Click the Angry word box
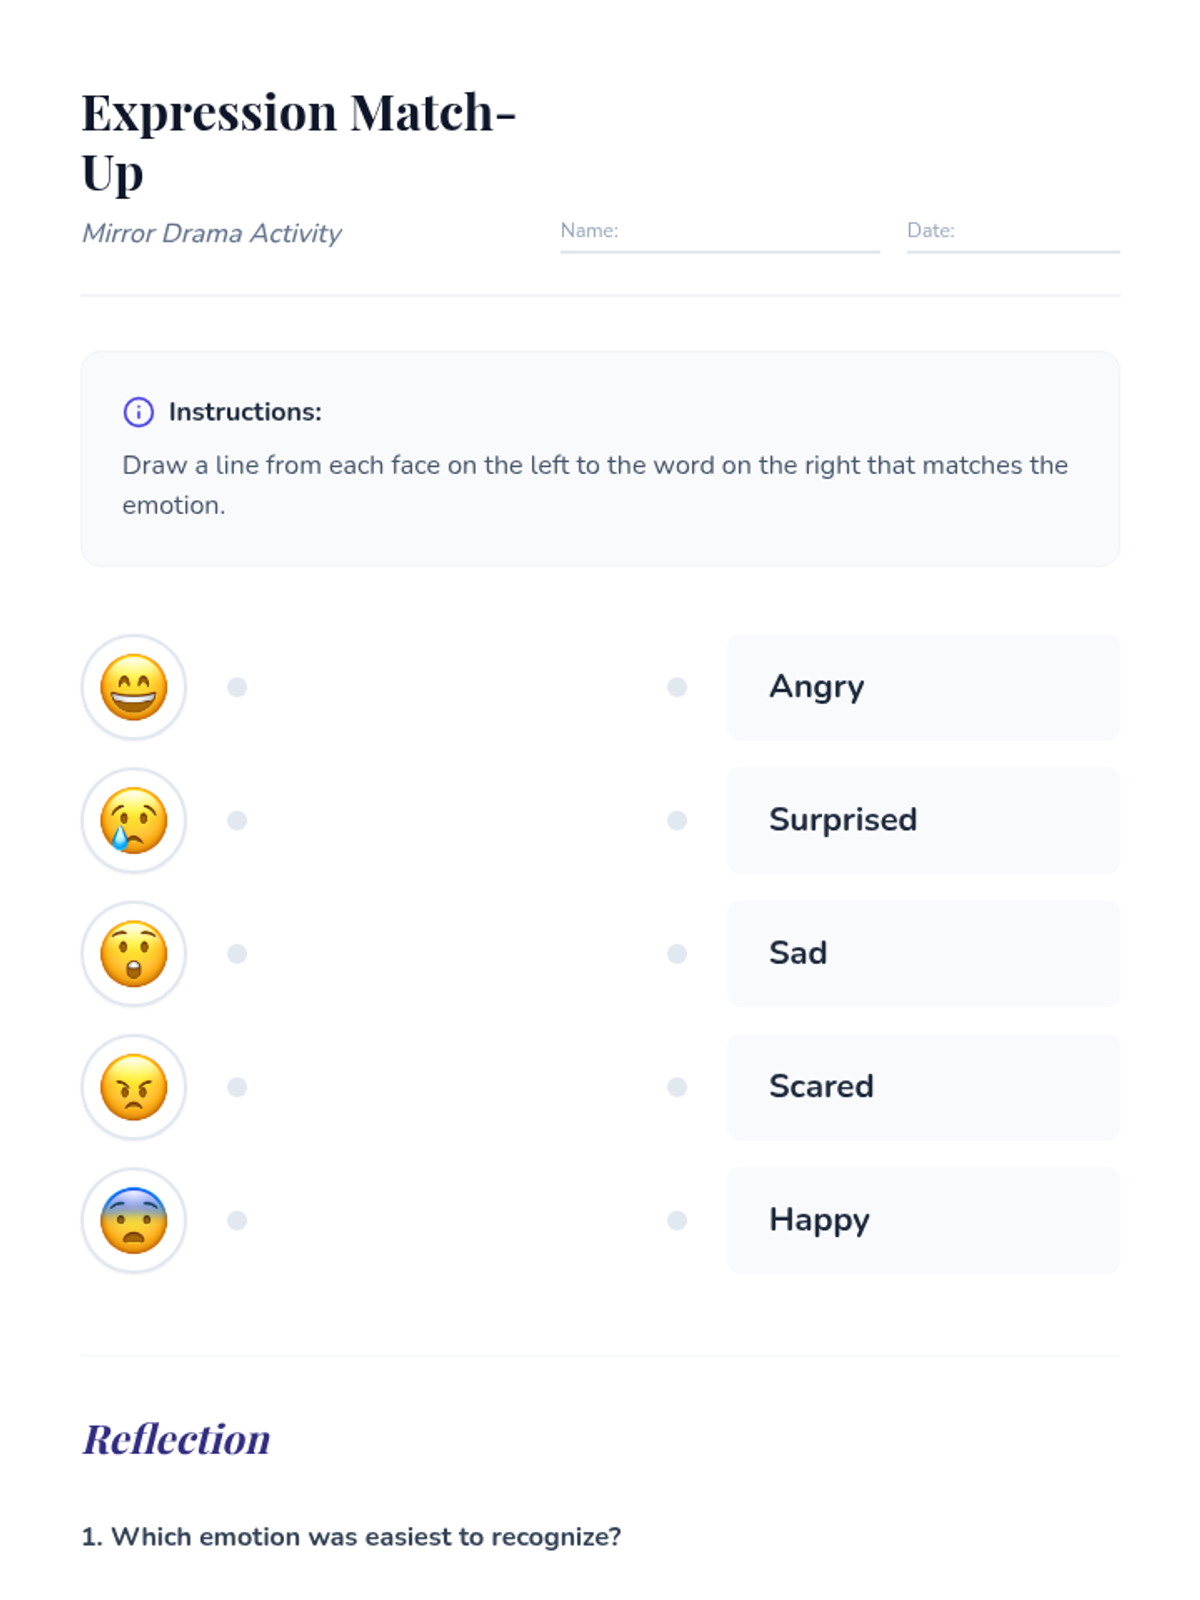The height and width of the screenshot is (1600, 1200). point(922,687)
